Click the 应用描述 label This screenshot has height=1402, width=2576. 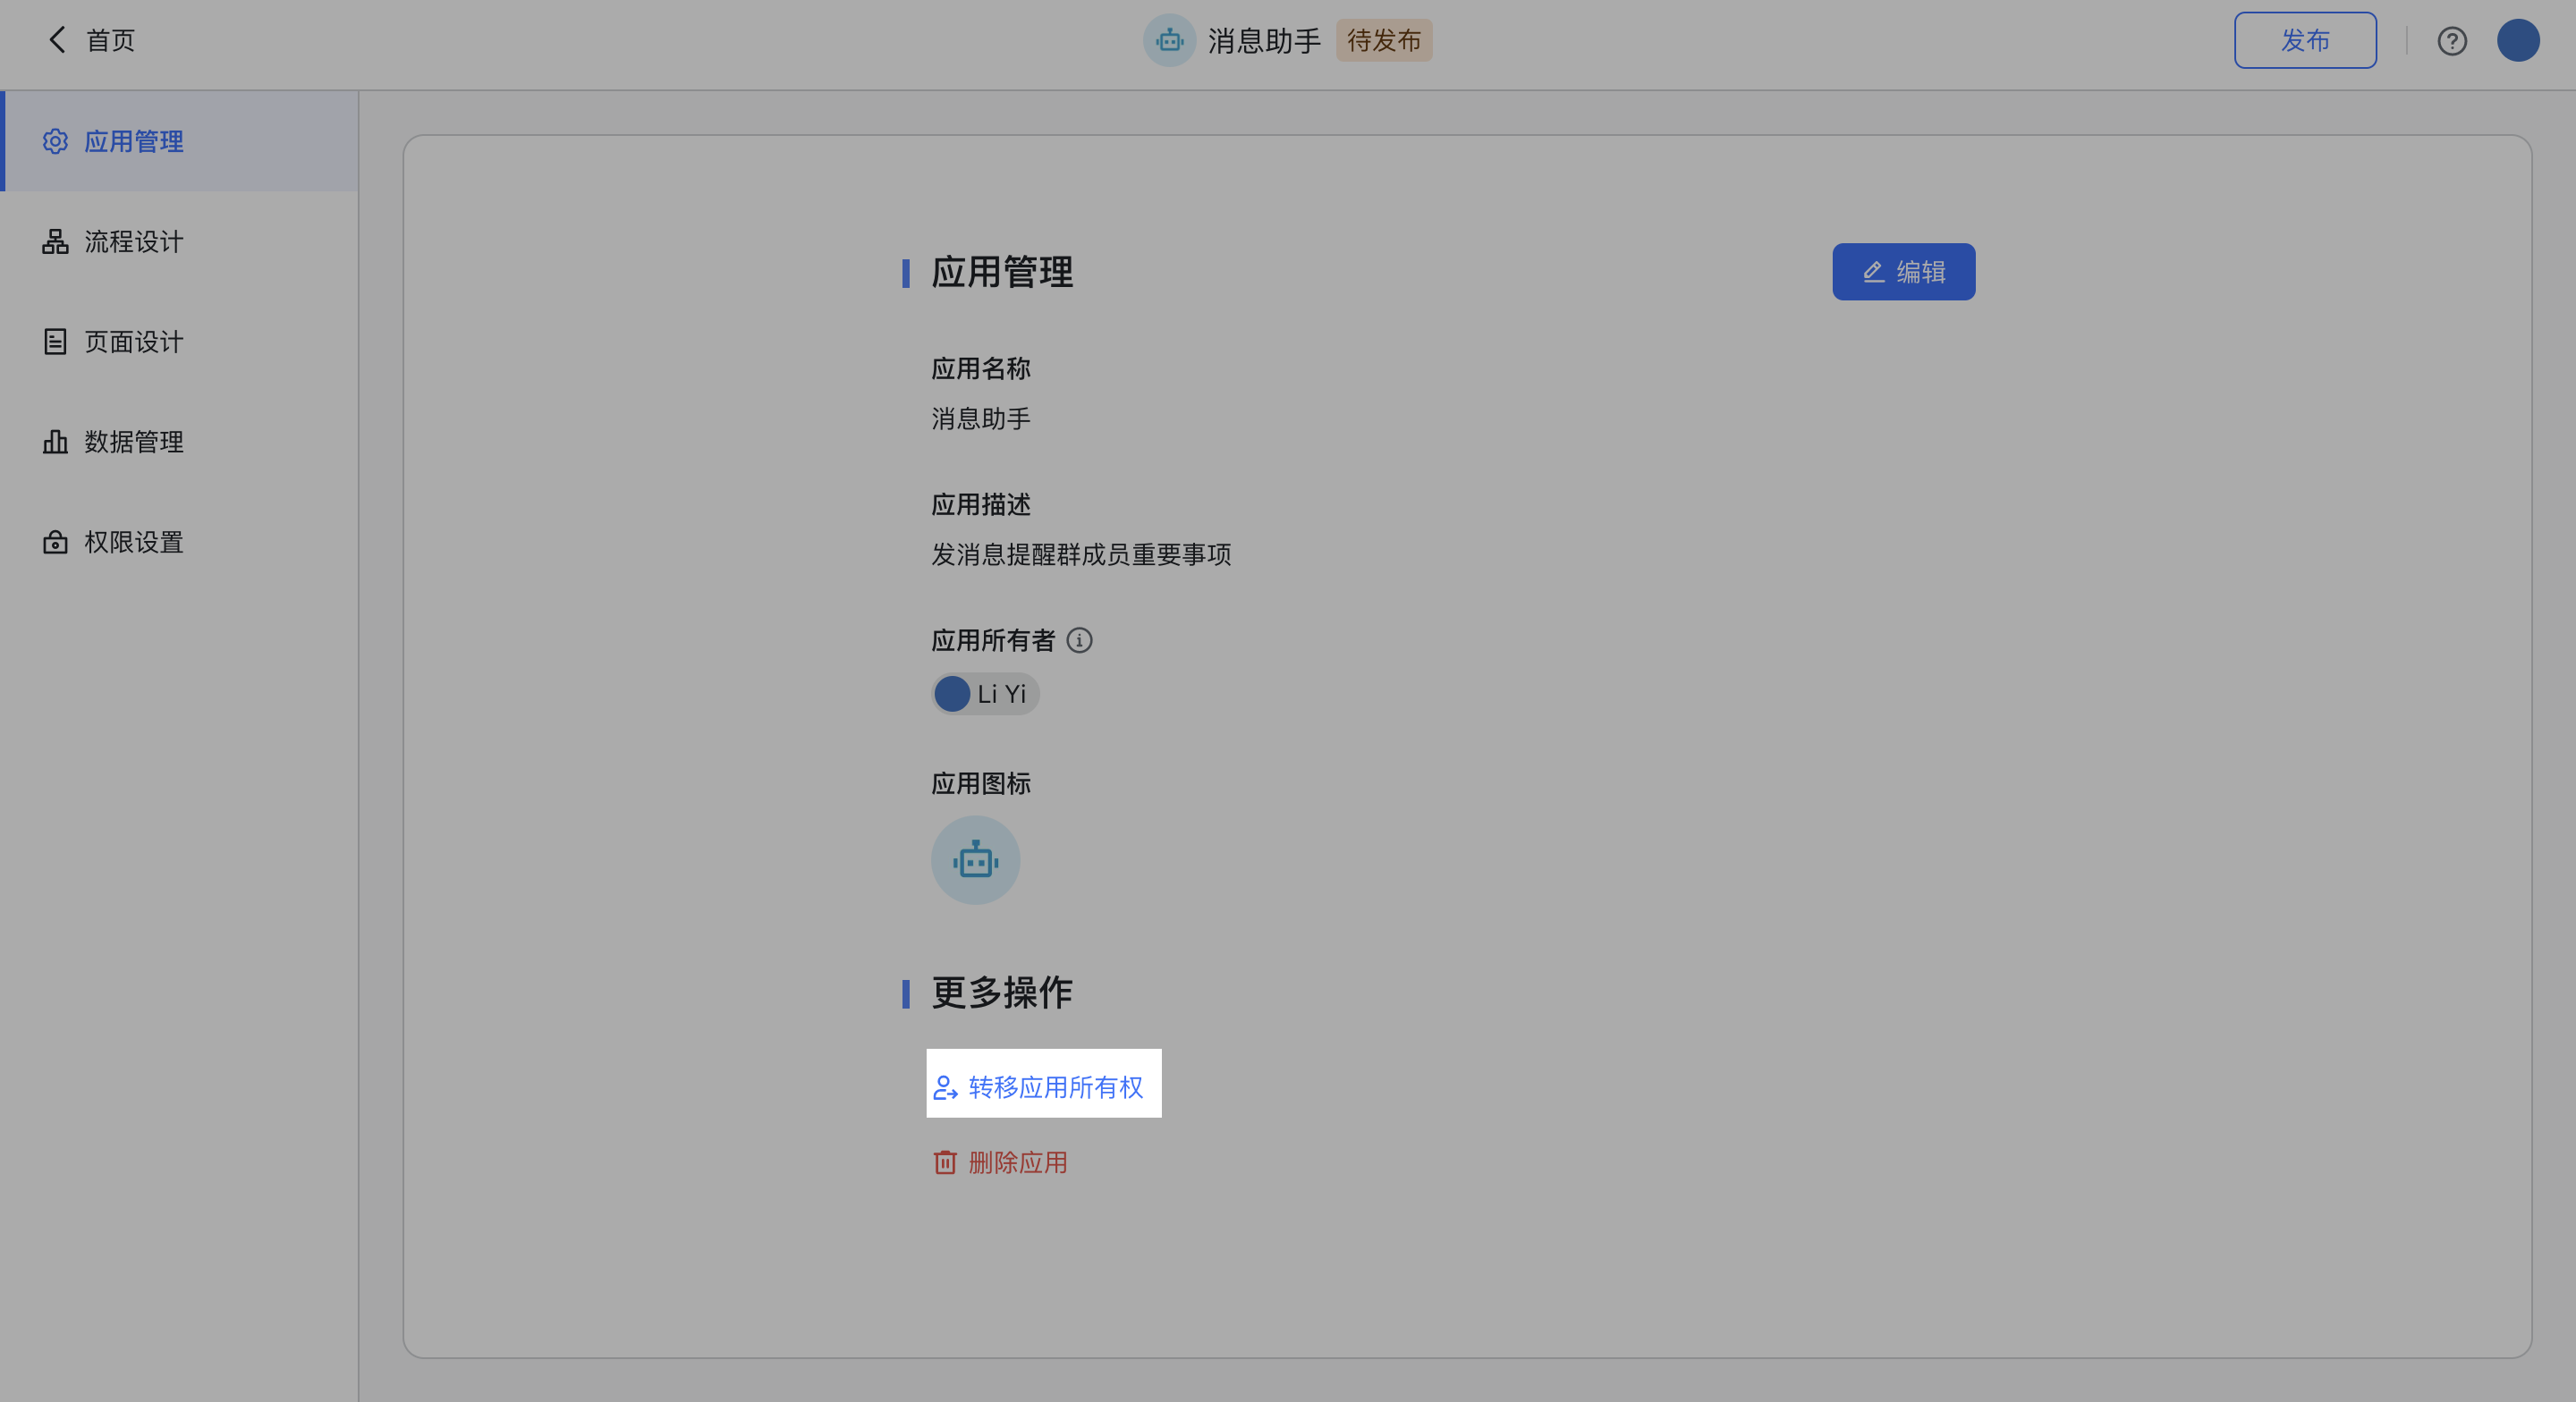[981, 504]
